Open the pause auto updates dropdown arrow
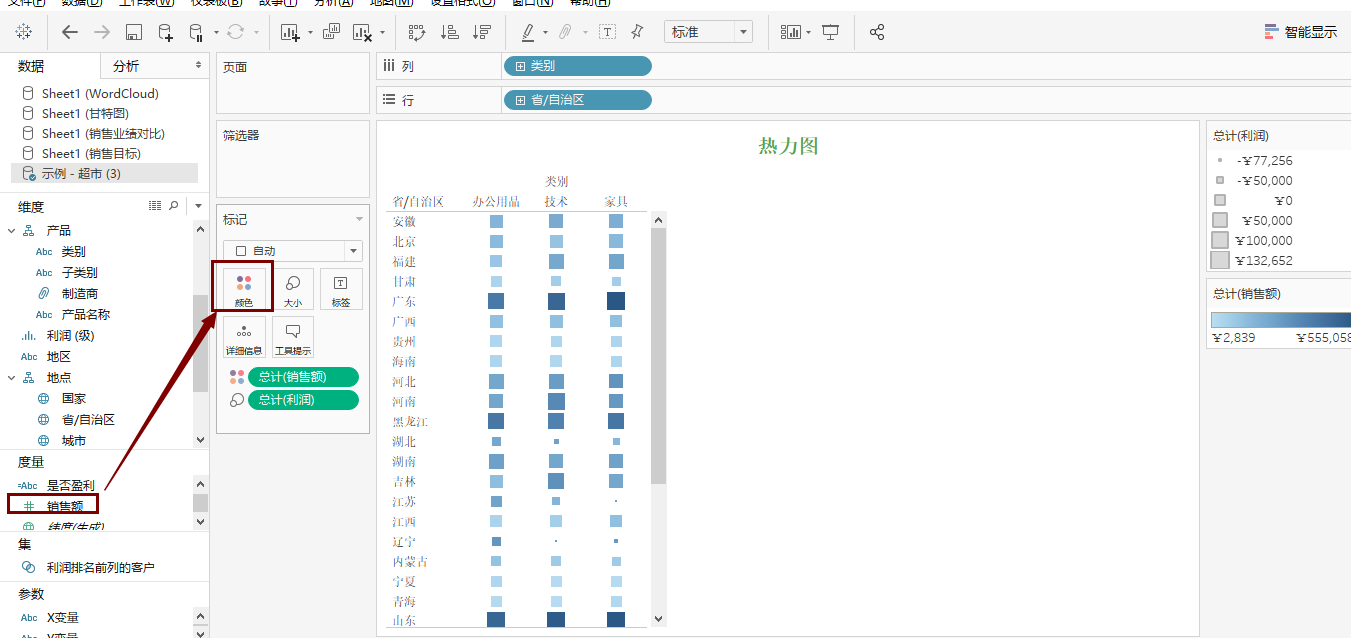Image resolution: width=1351 pixels, height=638 pixels. coord(216,33)
